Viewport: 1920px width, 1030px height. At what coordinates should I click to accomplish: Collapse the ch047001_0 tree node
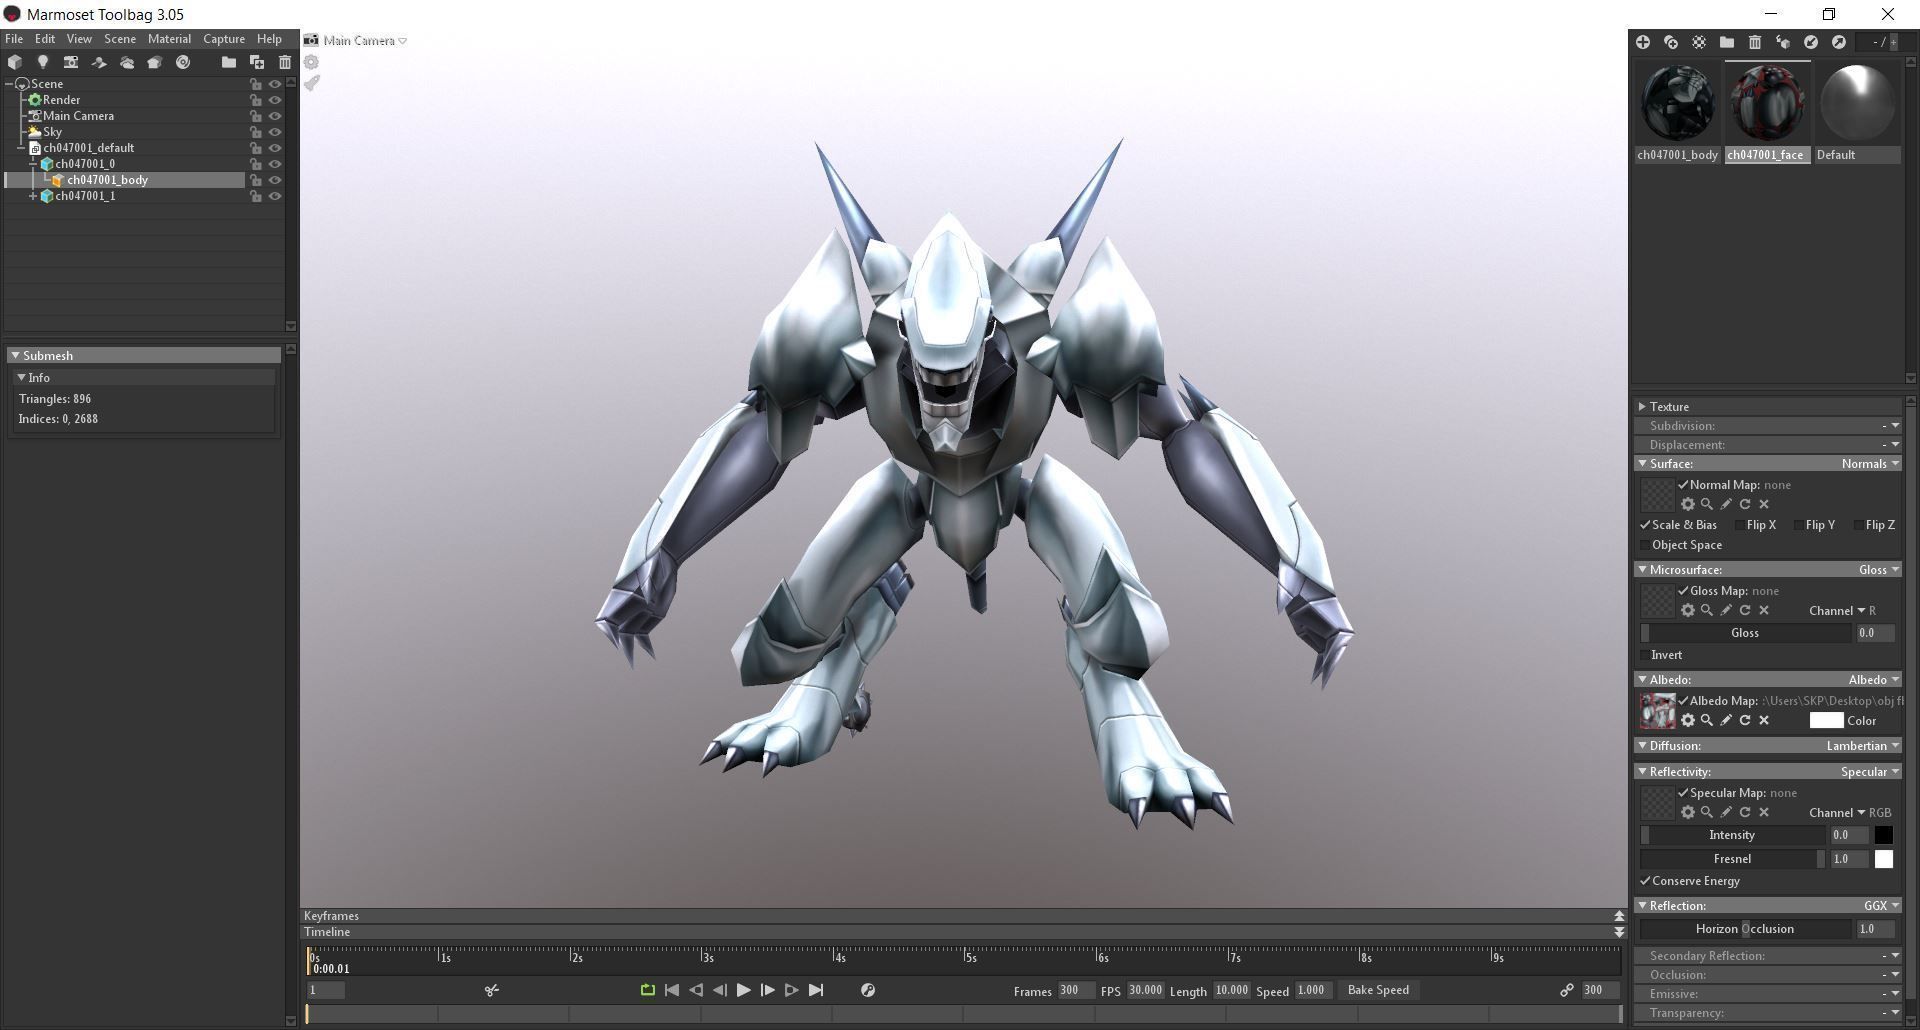(x=33, y=164)
